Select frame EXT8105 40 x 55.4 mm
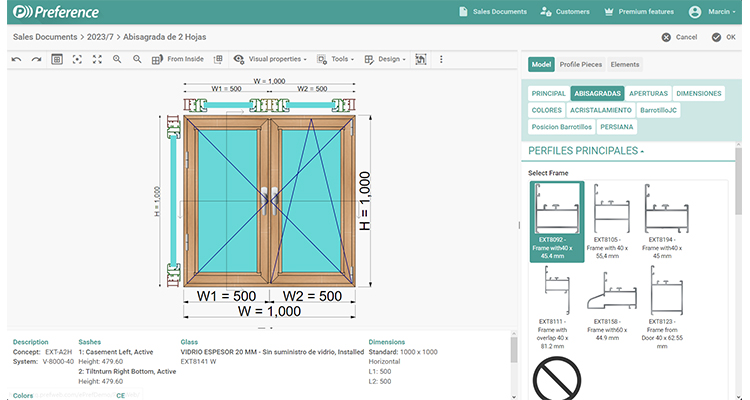The height and width of the screenshot is (400, 750). [x=607, y=222]
